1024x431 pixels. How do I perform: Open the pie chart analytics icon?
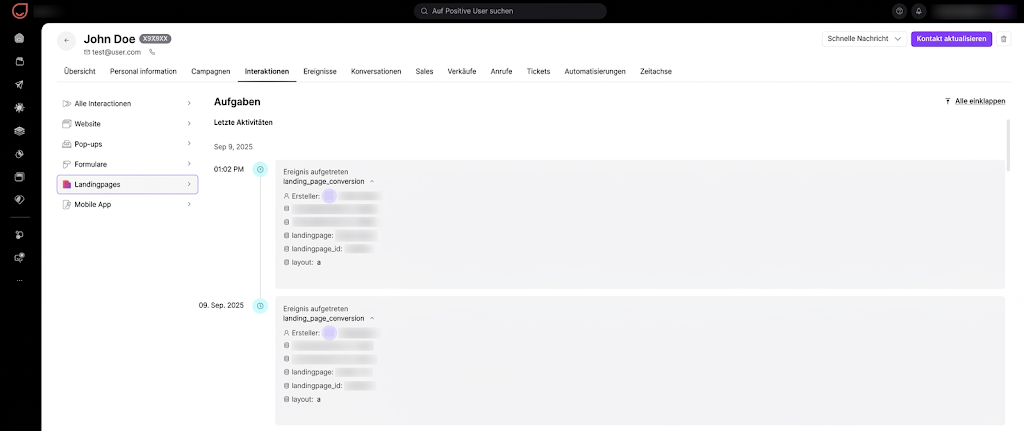20,154
